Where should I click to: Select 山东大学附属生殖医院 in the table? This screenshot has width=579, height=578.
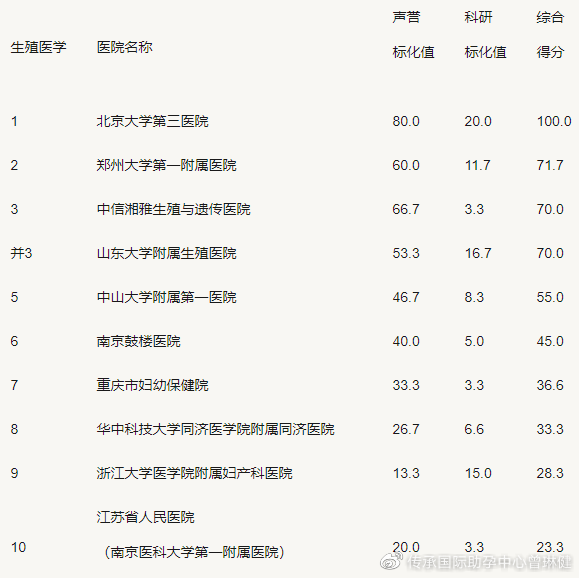point(167,253)
